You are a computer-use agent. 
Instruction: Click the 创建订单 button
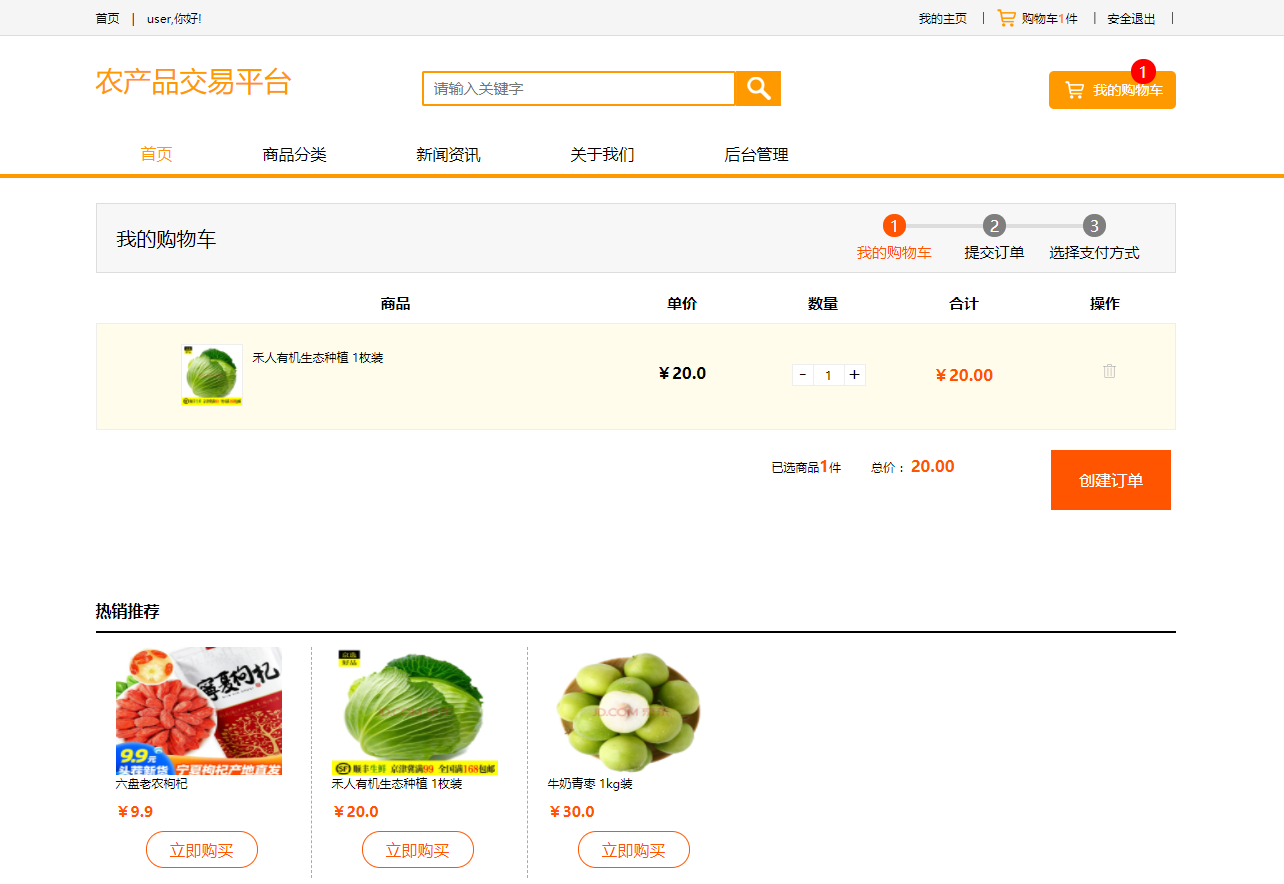click(x=1110, y=479)
